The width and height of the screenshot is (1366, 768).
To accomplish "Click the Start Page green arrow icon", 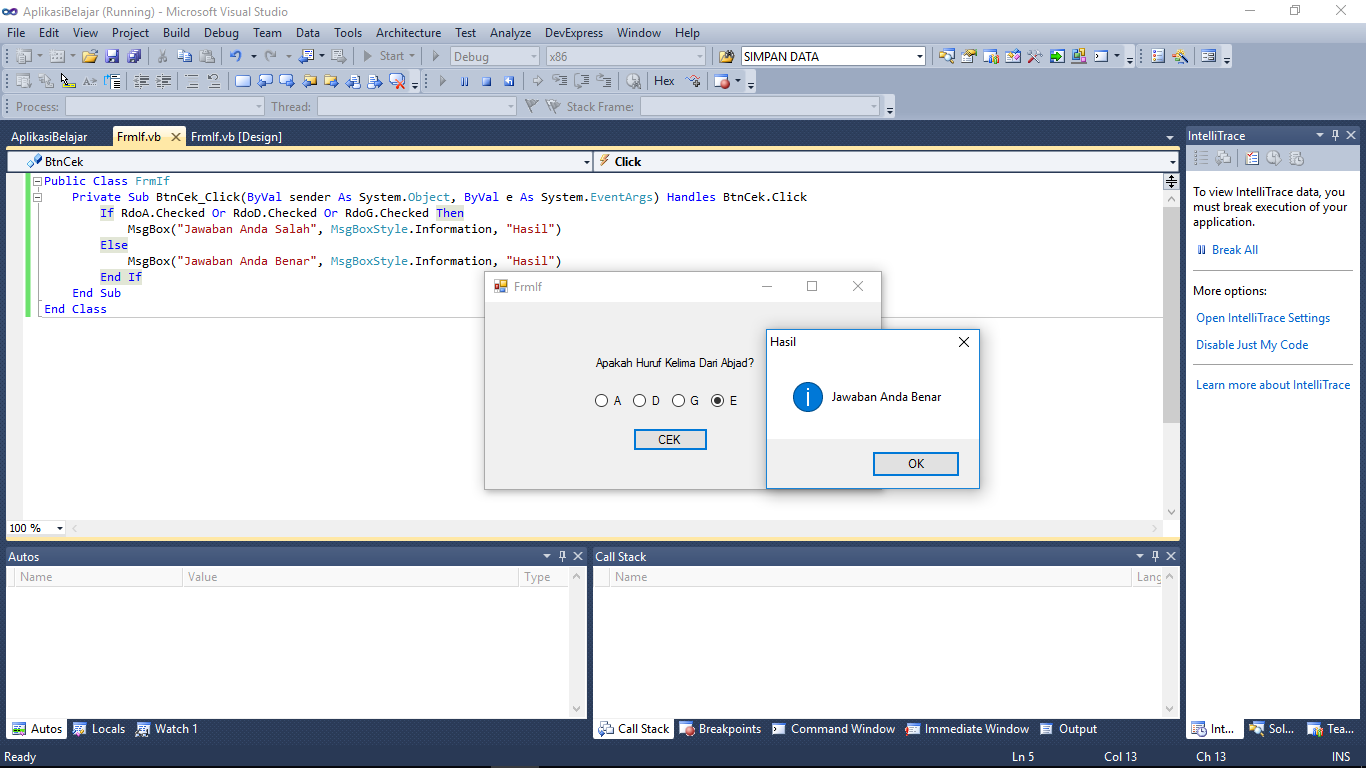I will click(1057, 56).
